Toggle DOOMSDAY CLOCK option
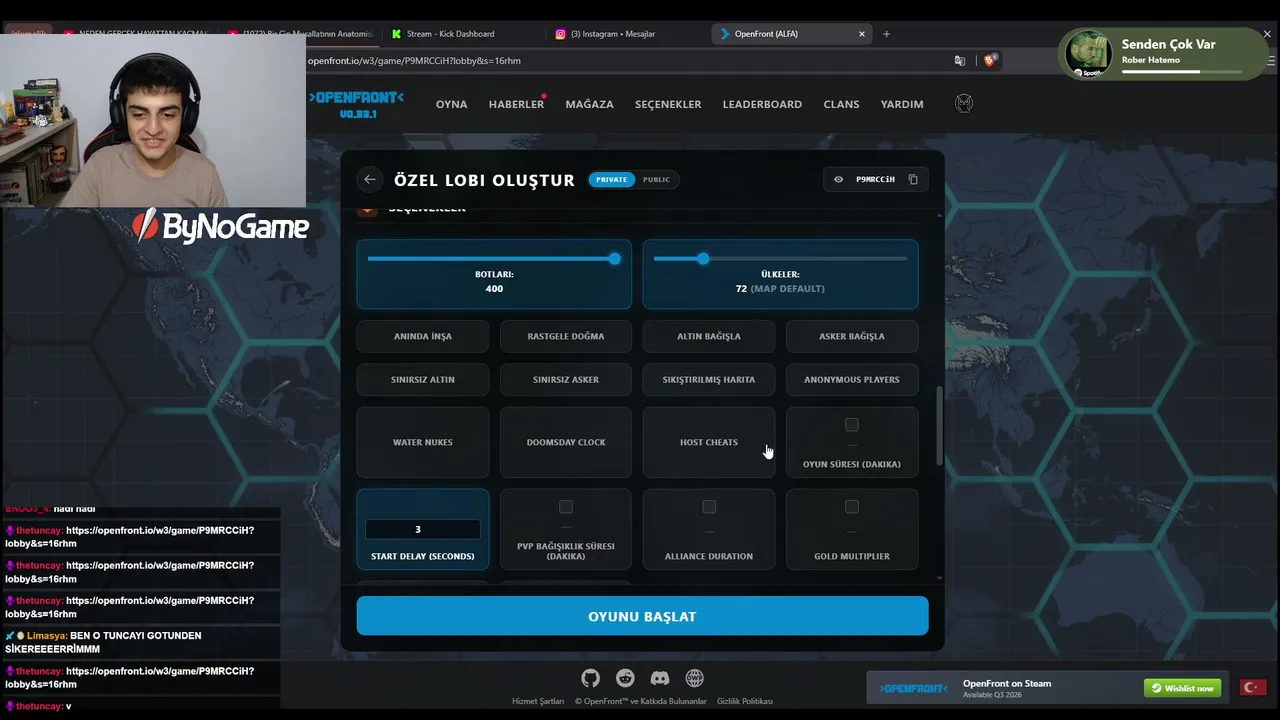The height and width of the screenshot is (720, 1280). [x=566, y=442]
